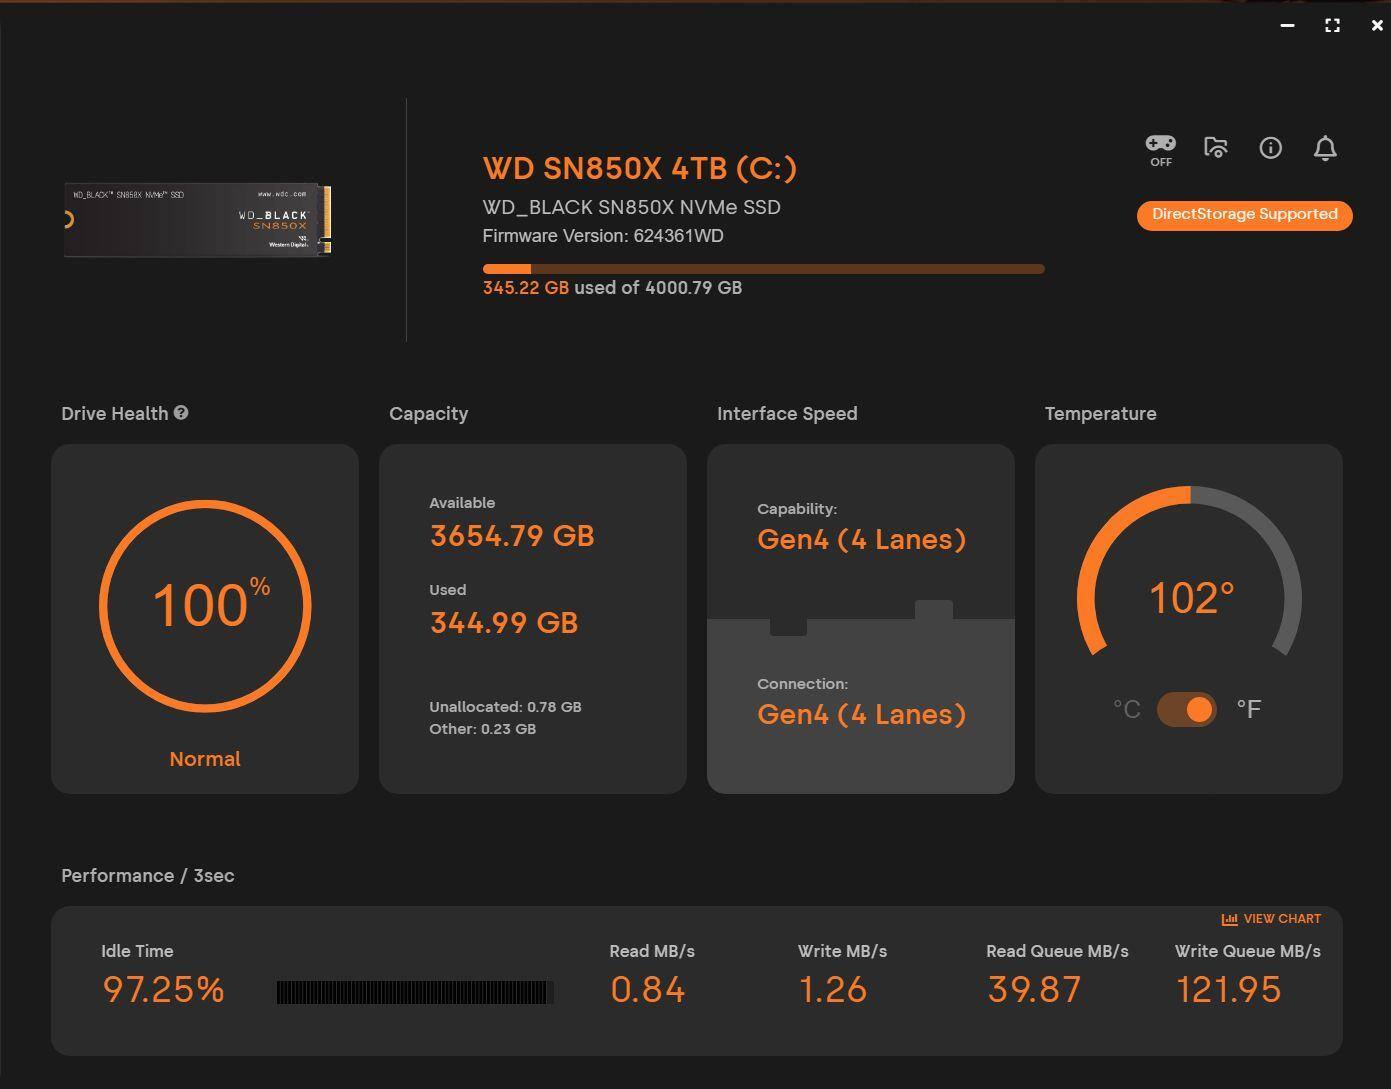Click the 100% drive health circle

[205, 606]
